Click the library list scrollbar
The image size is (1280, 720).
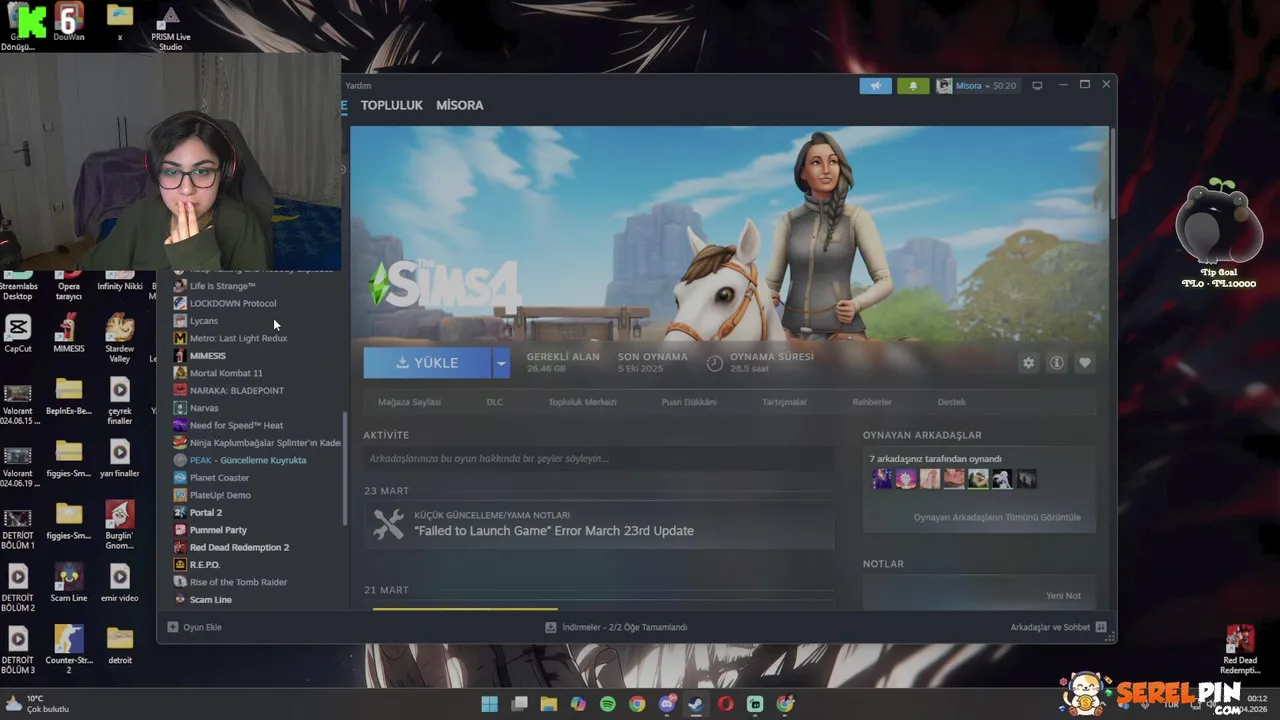(x=346, y=470)
